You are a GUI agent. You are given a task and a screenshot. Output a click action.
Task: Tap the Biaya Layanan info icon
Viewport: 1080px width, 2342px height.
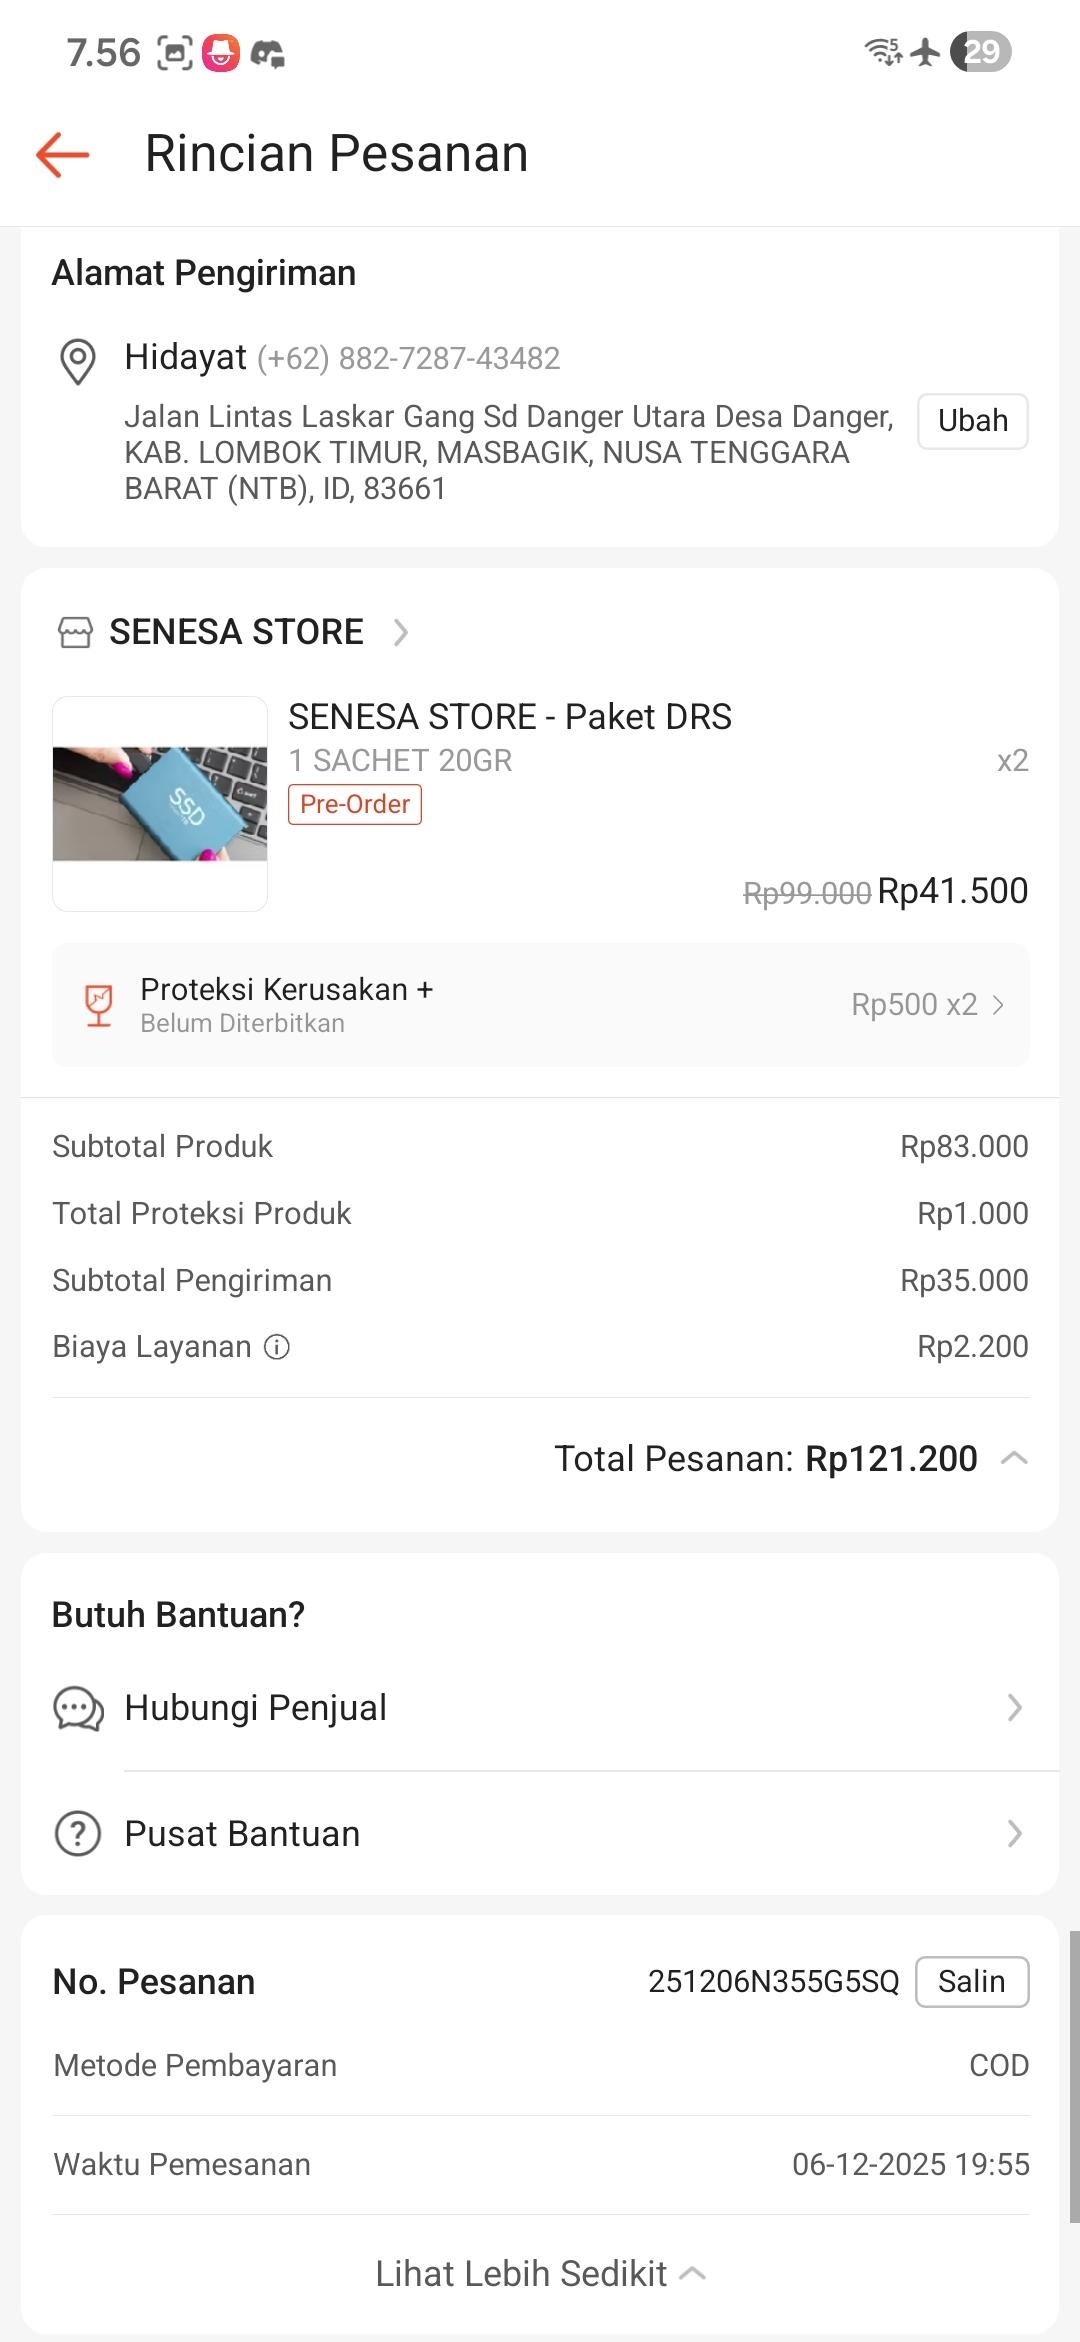coord(277,1347)
